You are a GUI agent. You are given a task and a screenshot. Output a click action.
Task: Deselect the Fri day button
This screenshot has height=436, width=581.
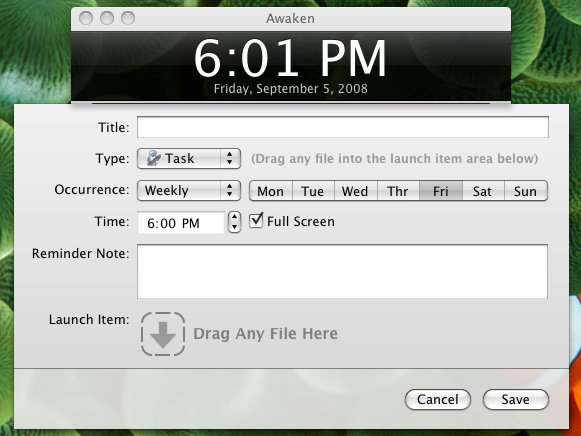click(x=441, y=191)
